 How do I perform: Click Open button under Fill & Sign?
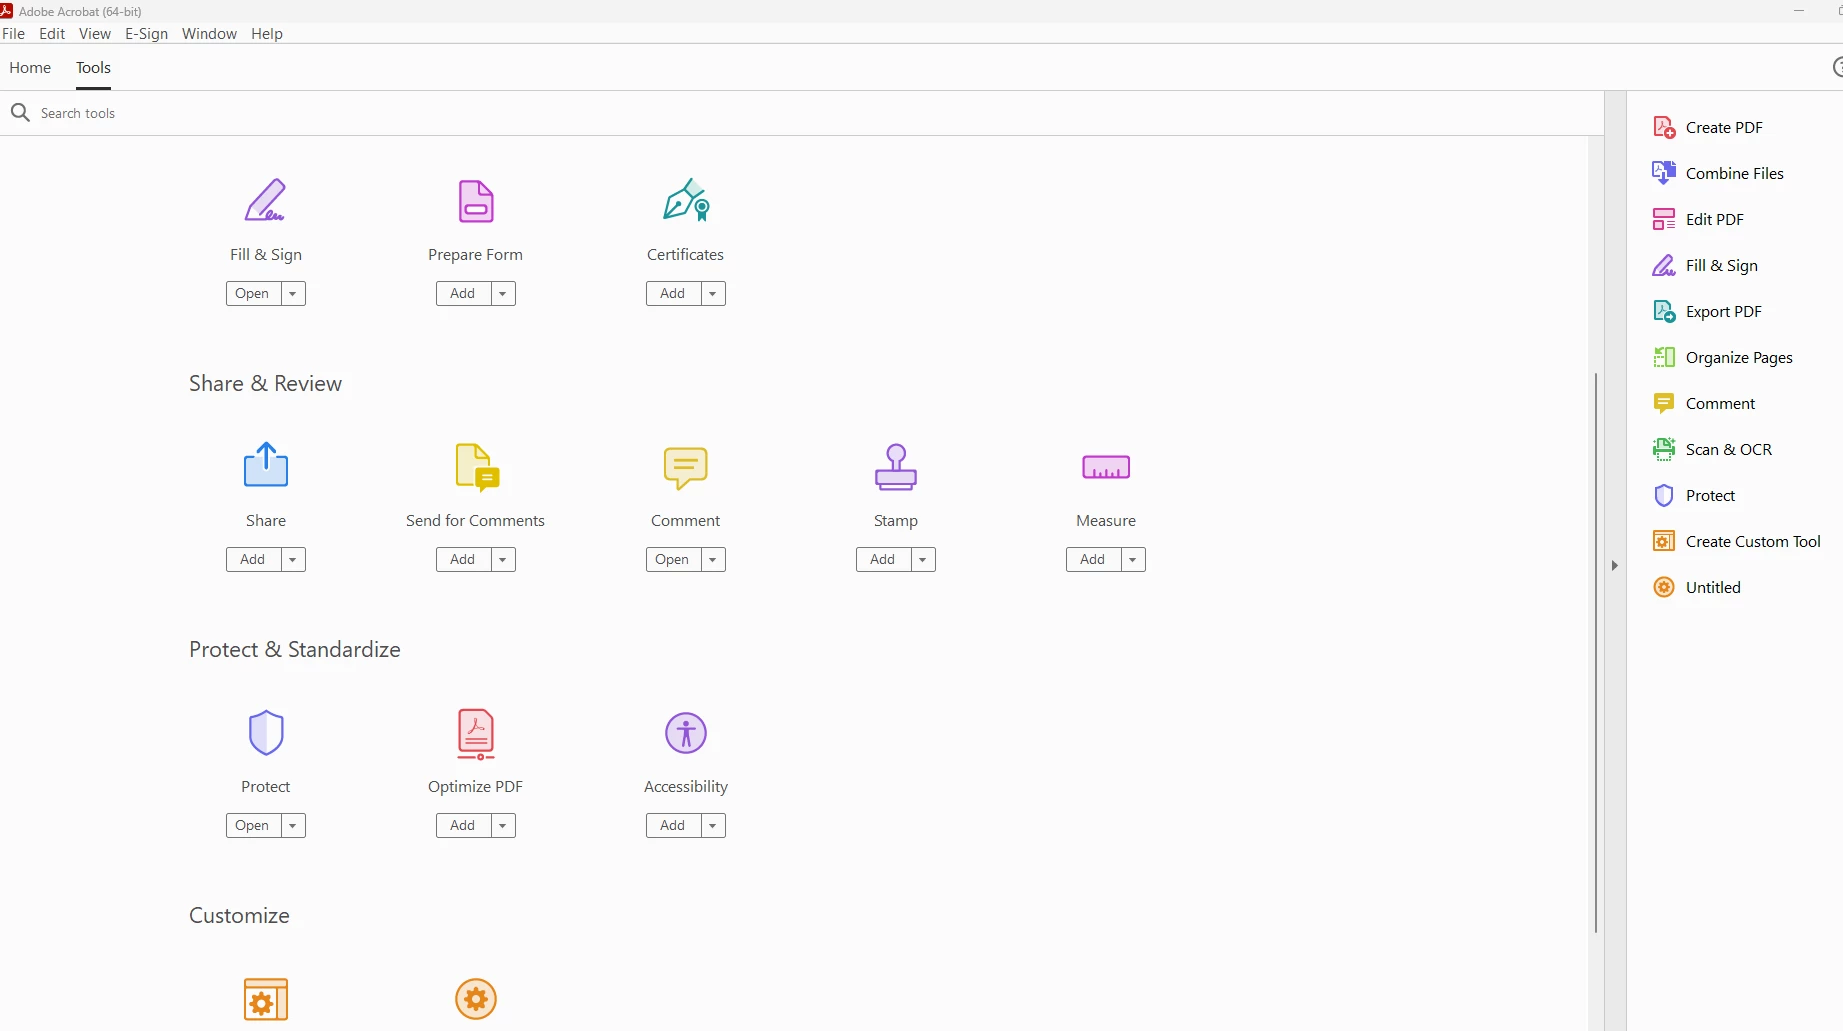point(253,294)
